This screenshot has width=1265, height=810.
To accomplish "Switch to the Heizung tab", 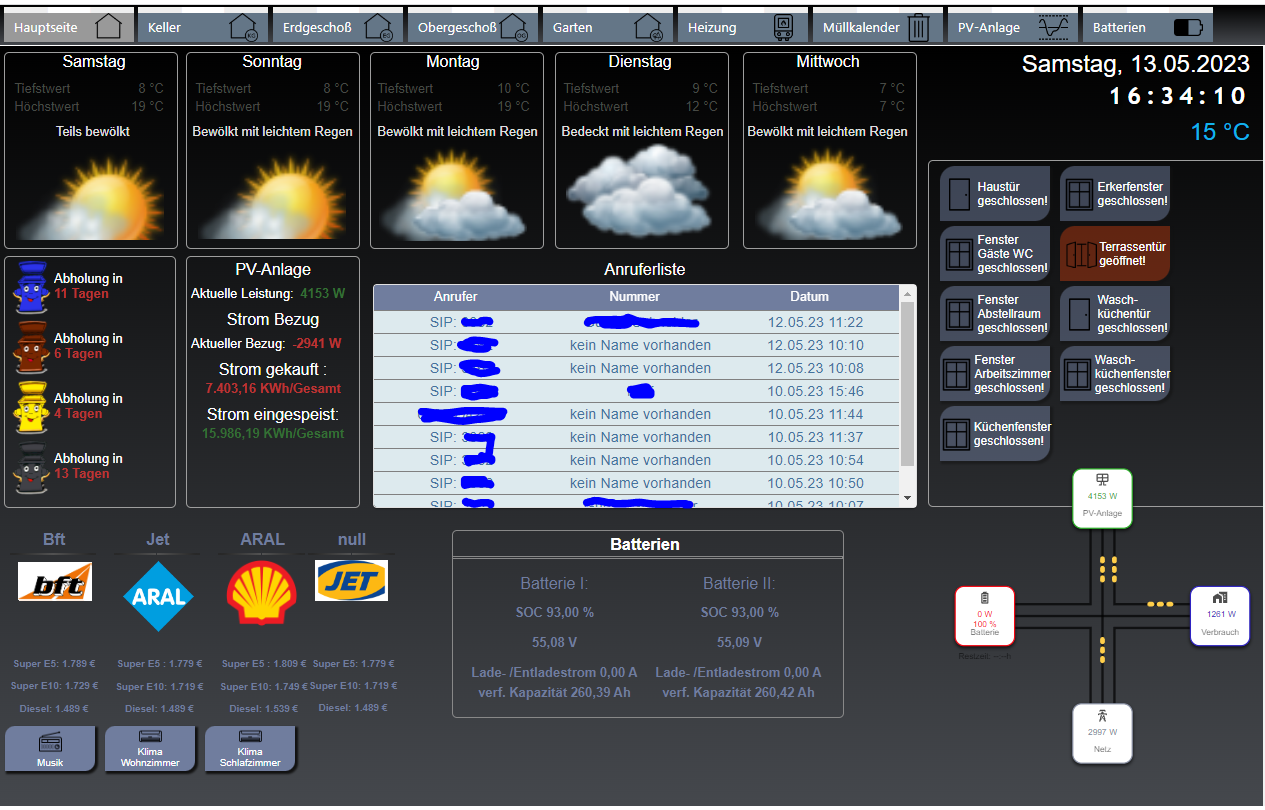I will [739, 27].
